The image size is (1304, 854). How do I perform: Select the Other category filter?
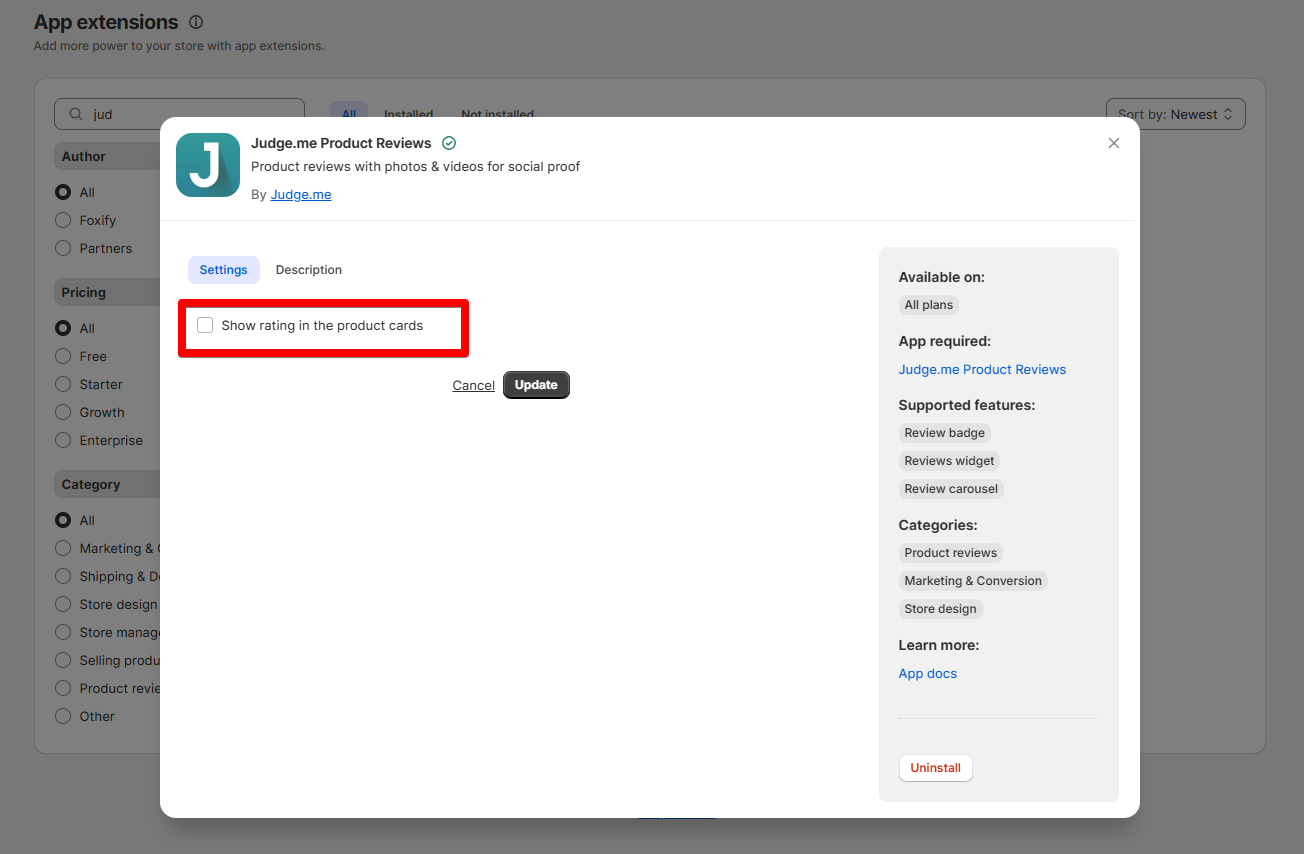[x=63, y=716]
